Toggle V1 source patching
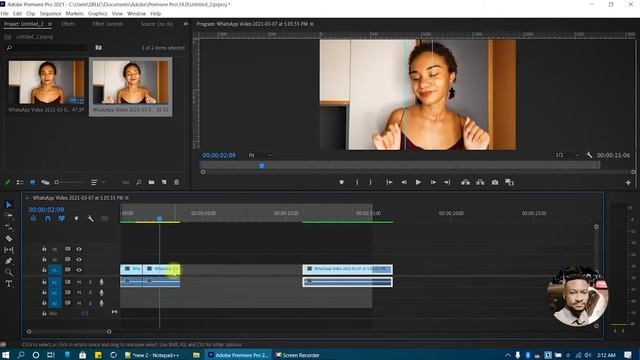The width and height of the screenshot is (640, 360). [x=54, y=270]
